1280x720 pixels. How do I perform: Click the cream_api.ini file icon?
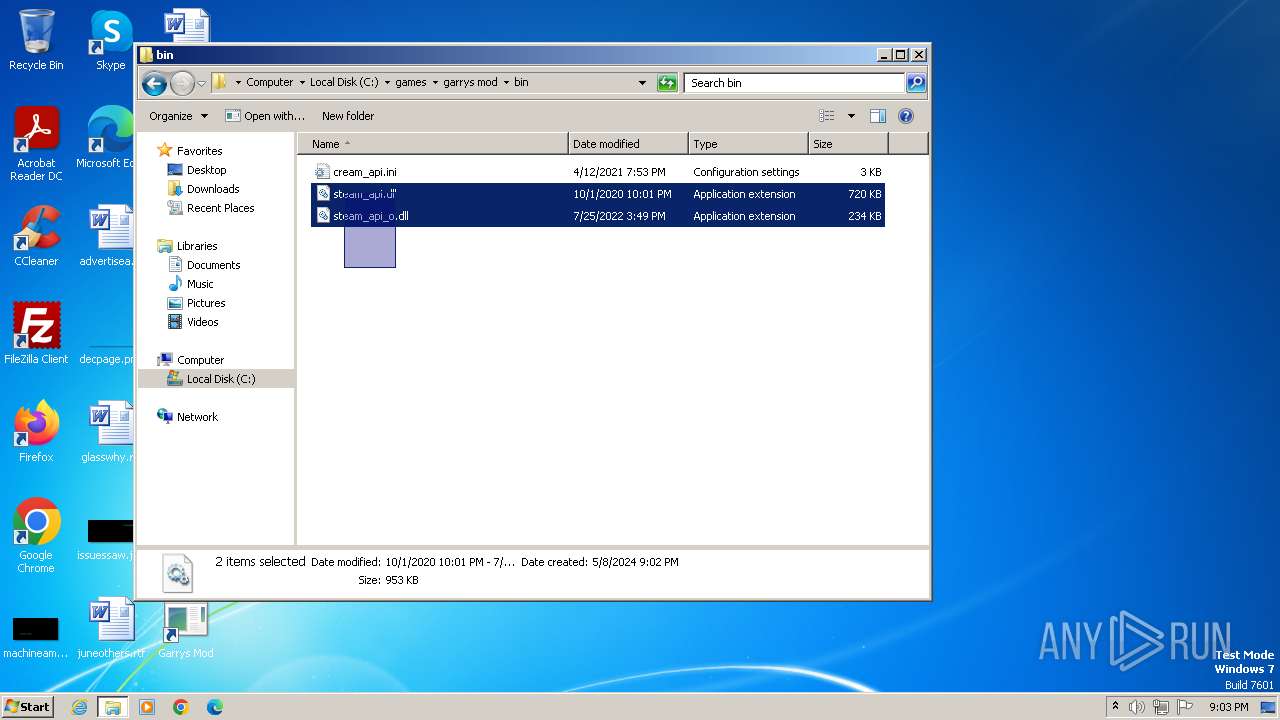pyautogui.click(x=322, y=172)
